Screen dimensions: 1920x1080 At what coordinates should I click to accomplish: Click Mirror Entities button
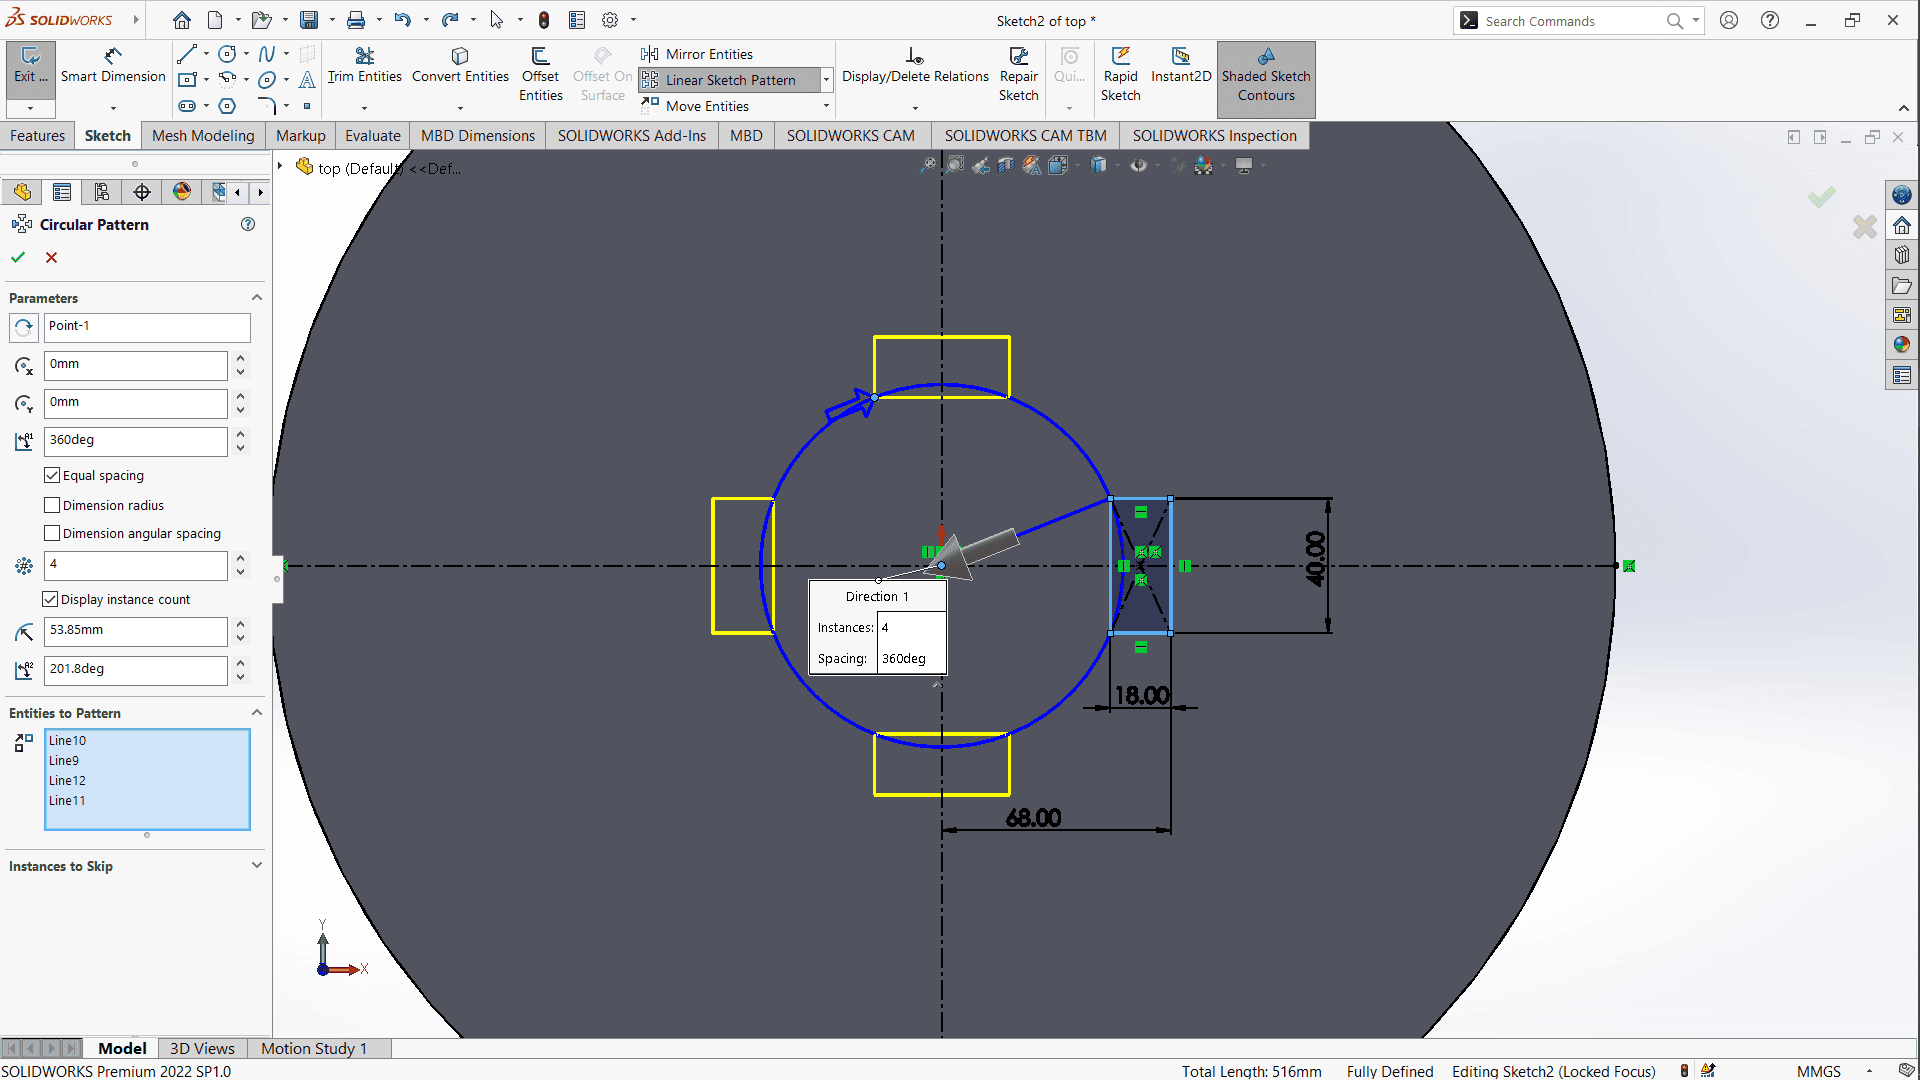tap(698, 54)
